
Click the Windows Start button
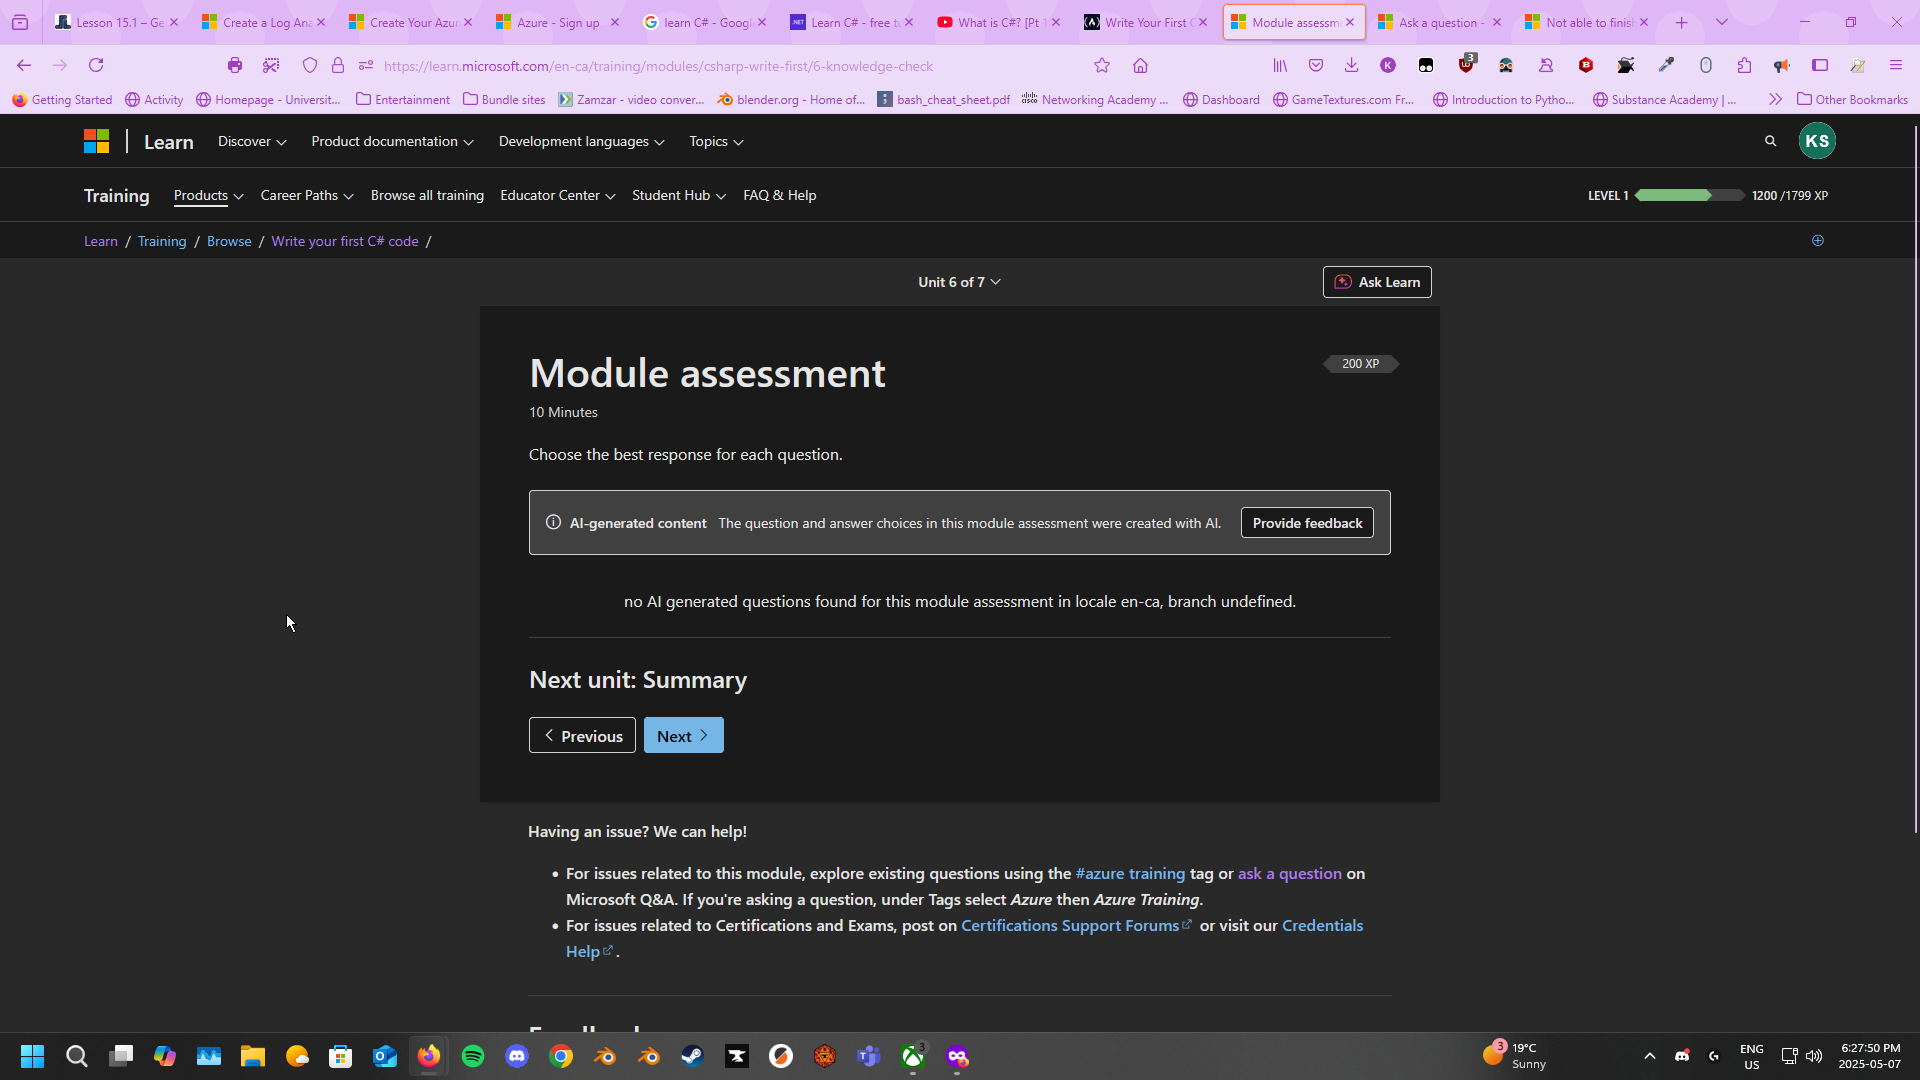point(32,1056)
